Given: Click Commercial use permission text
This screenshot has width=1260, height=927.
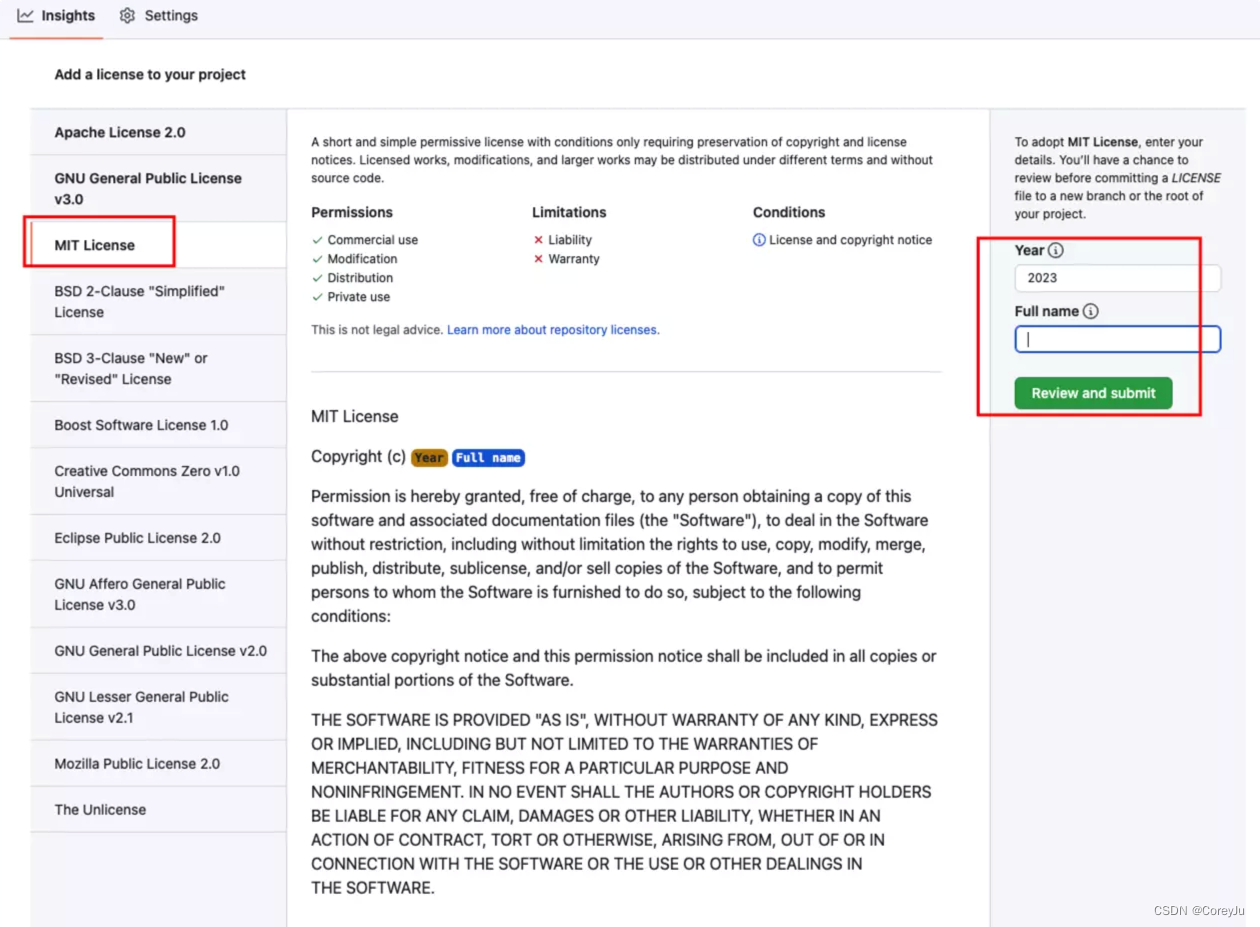Looking at the screenshot, I should [373, 240].
